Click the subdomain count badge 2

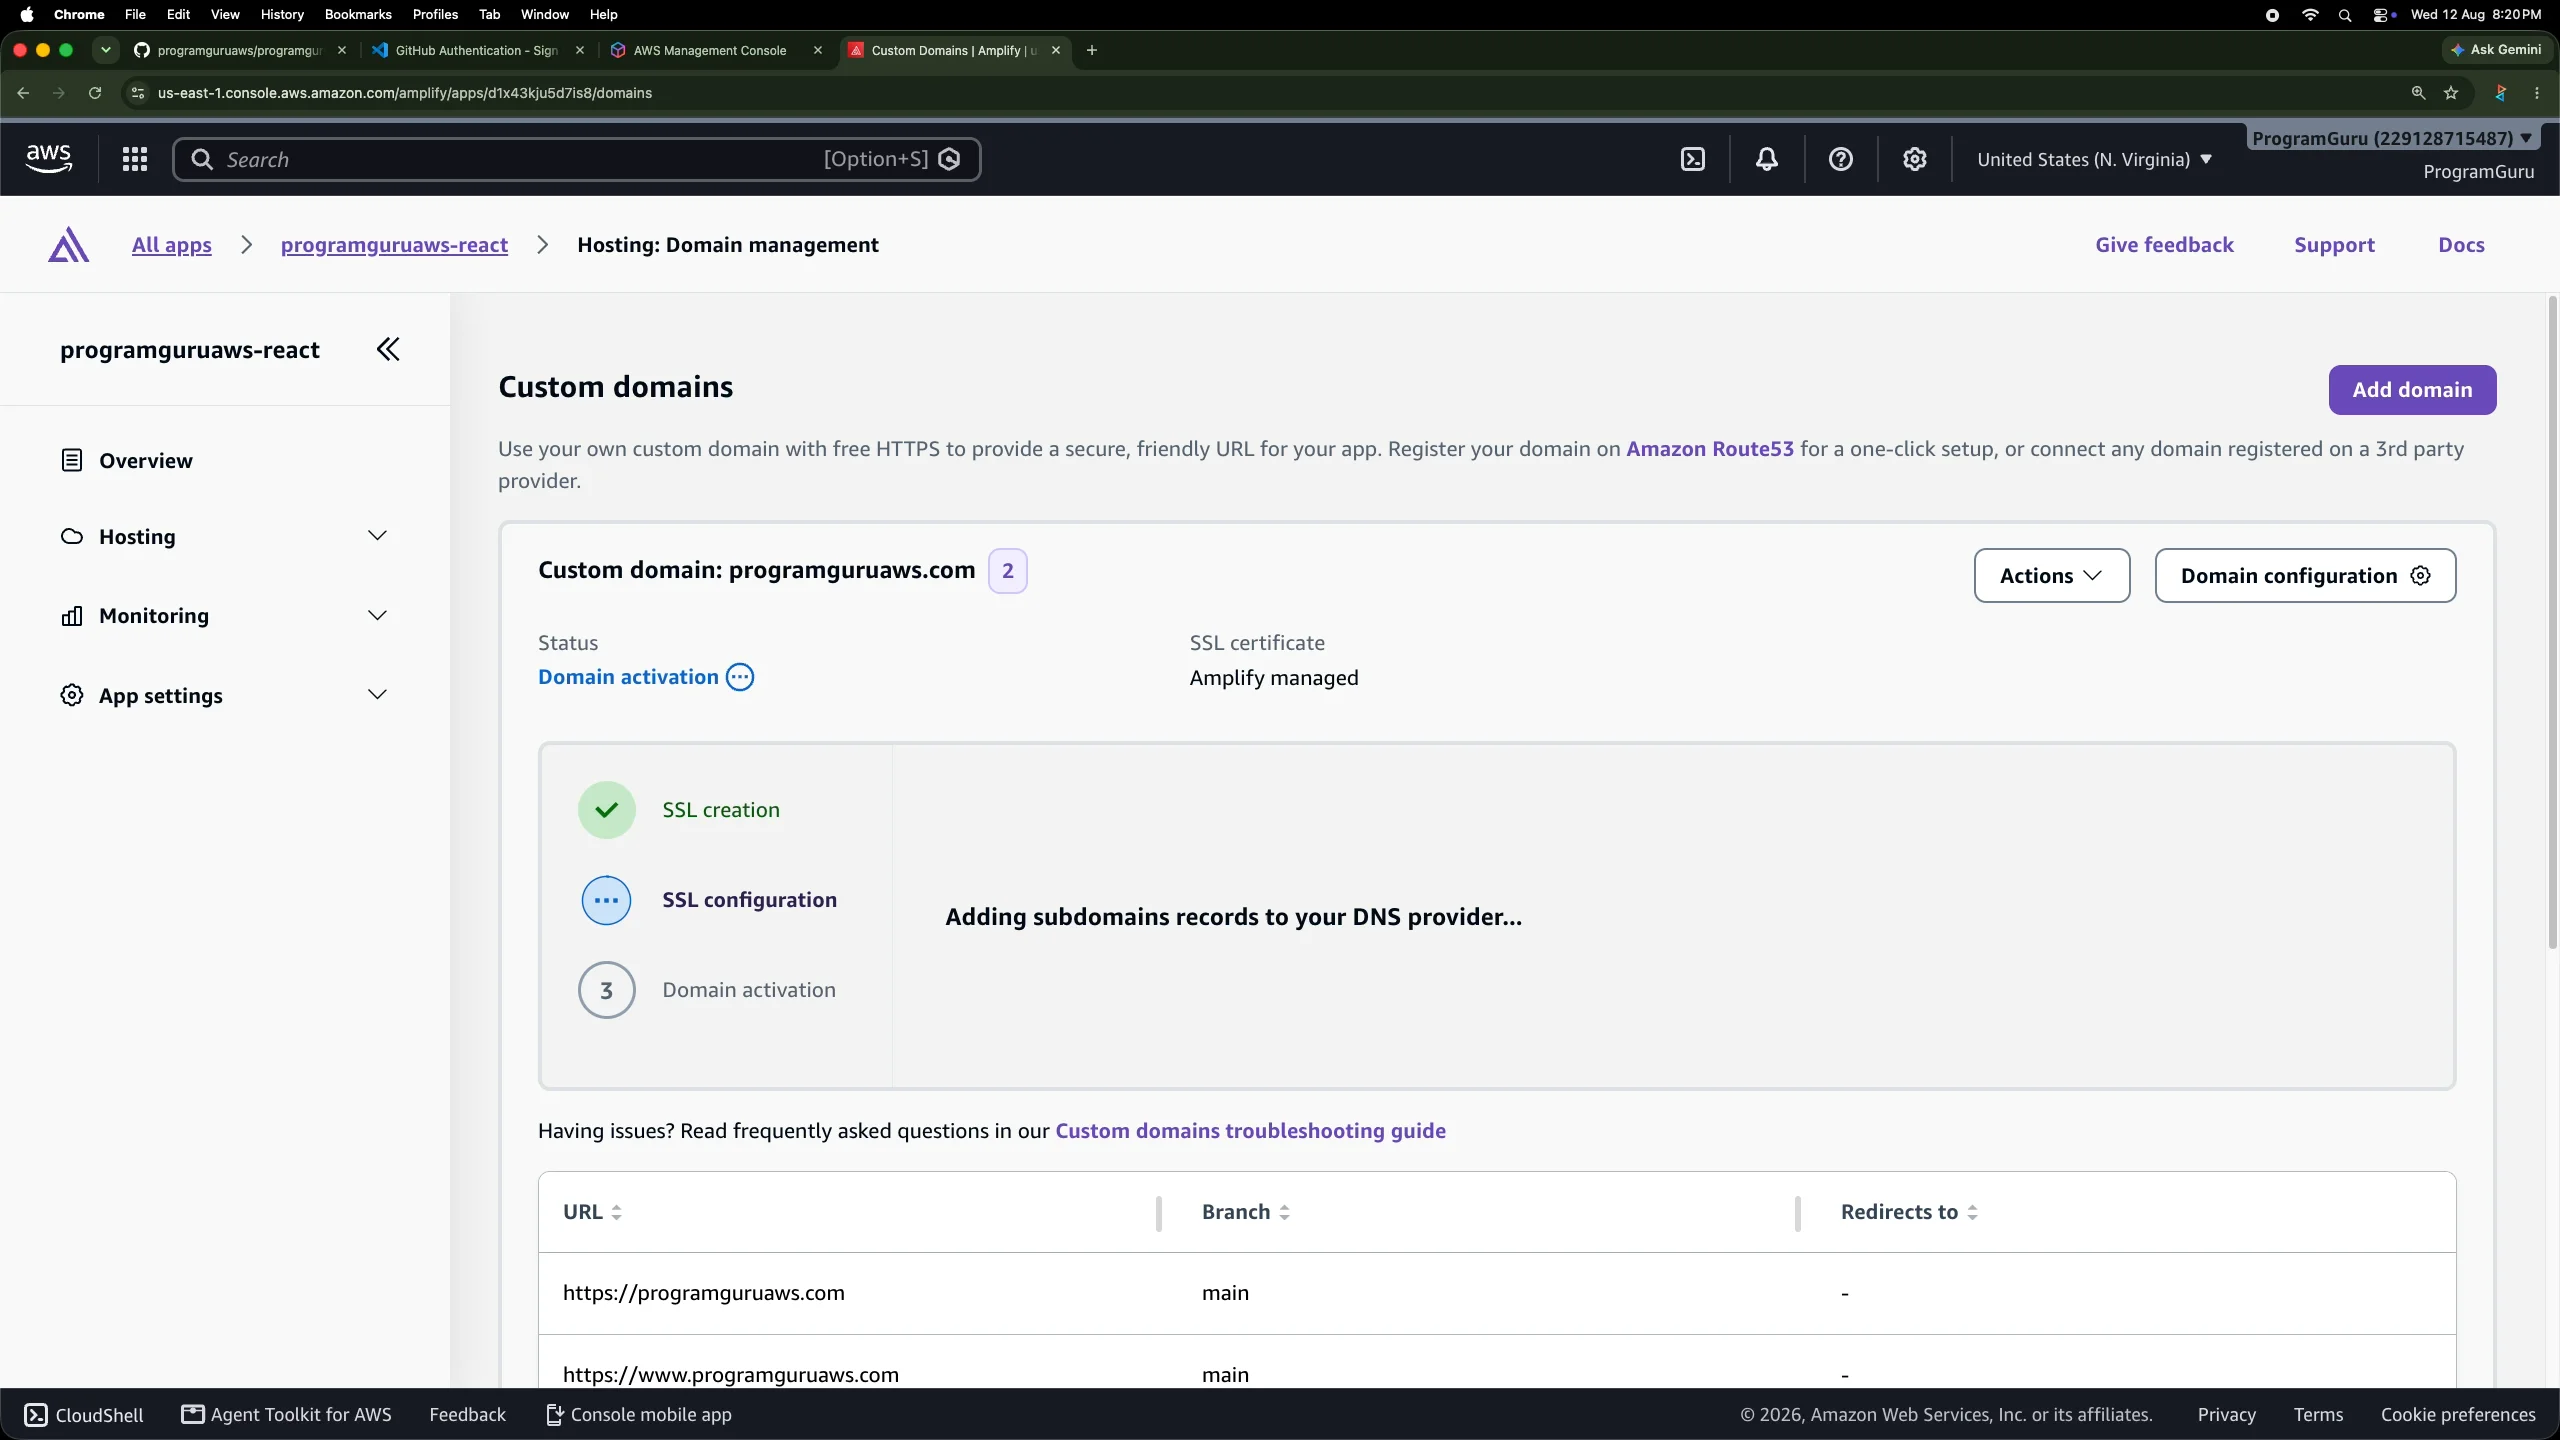pos(1008,571)
